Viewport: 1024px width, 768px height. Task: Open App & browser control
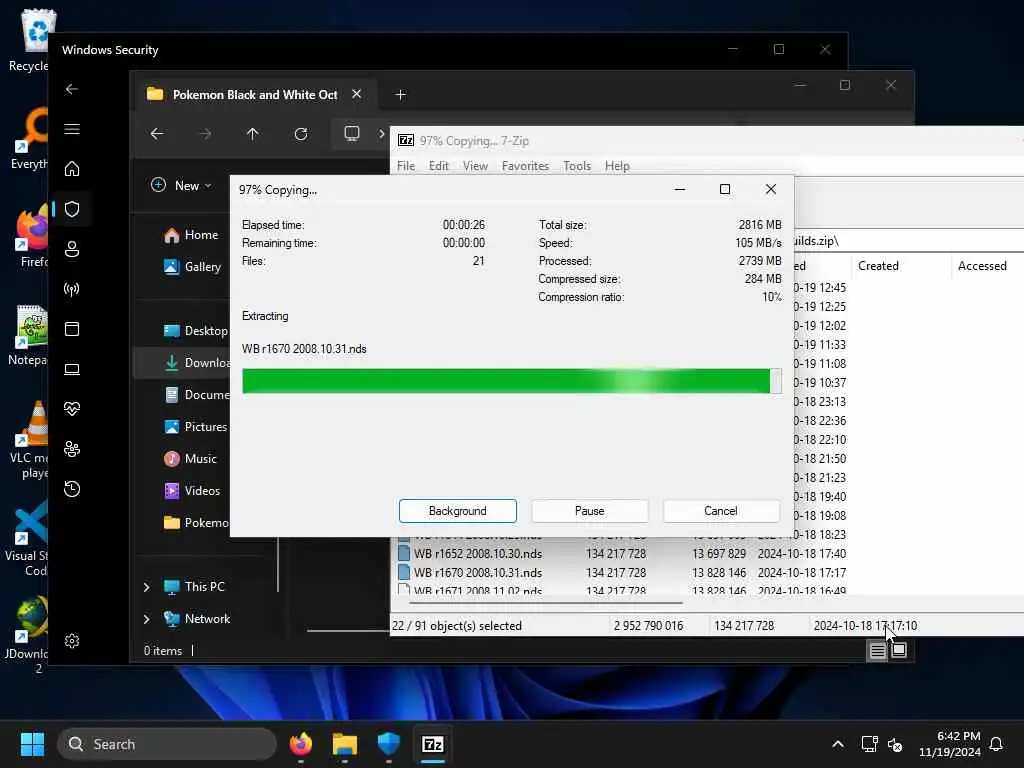[x=72, y=329]
